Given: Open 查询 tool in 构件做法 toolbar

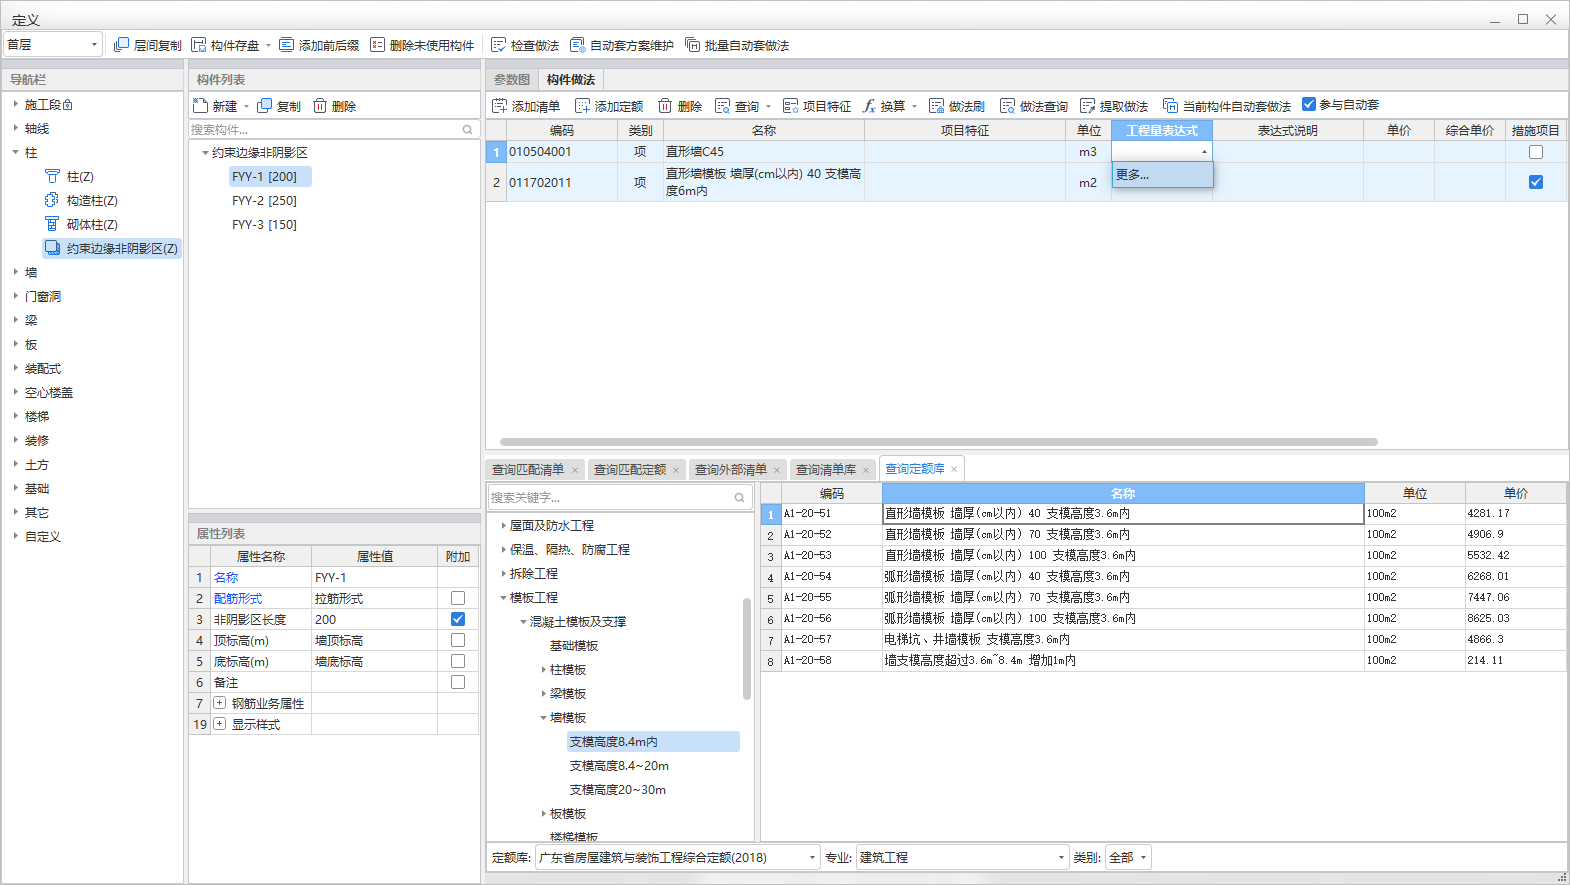Looking at the screenshot, I should click(x=737, y=106).
